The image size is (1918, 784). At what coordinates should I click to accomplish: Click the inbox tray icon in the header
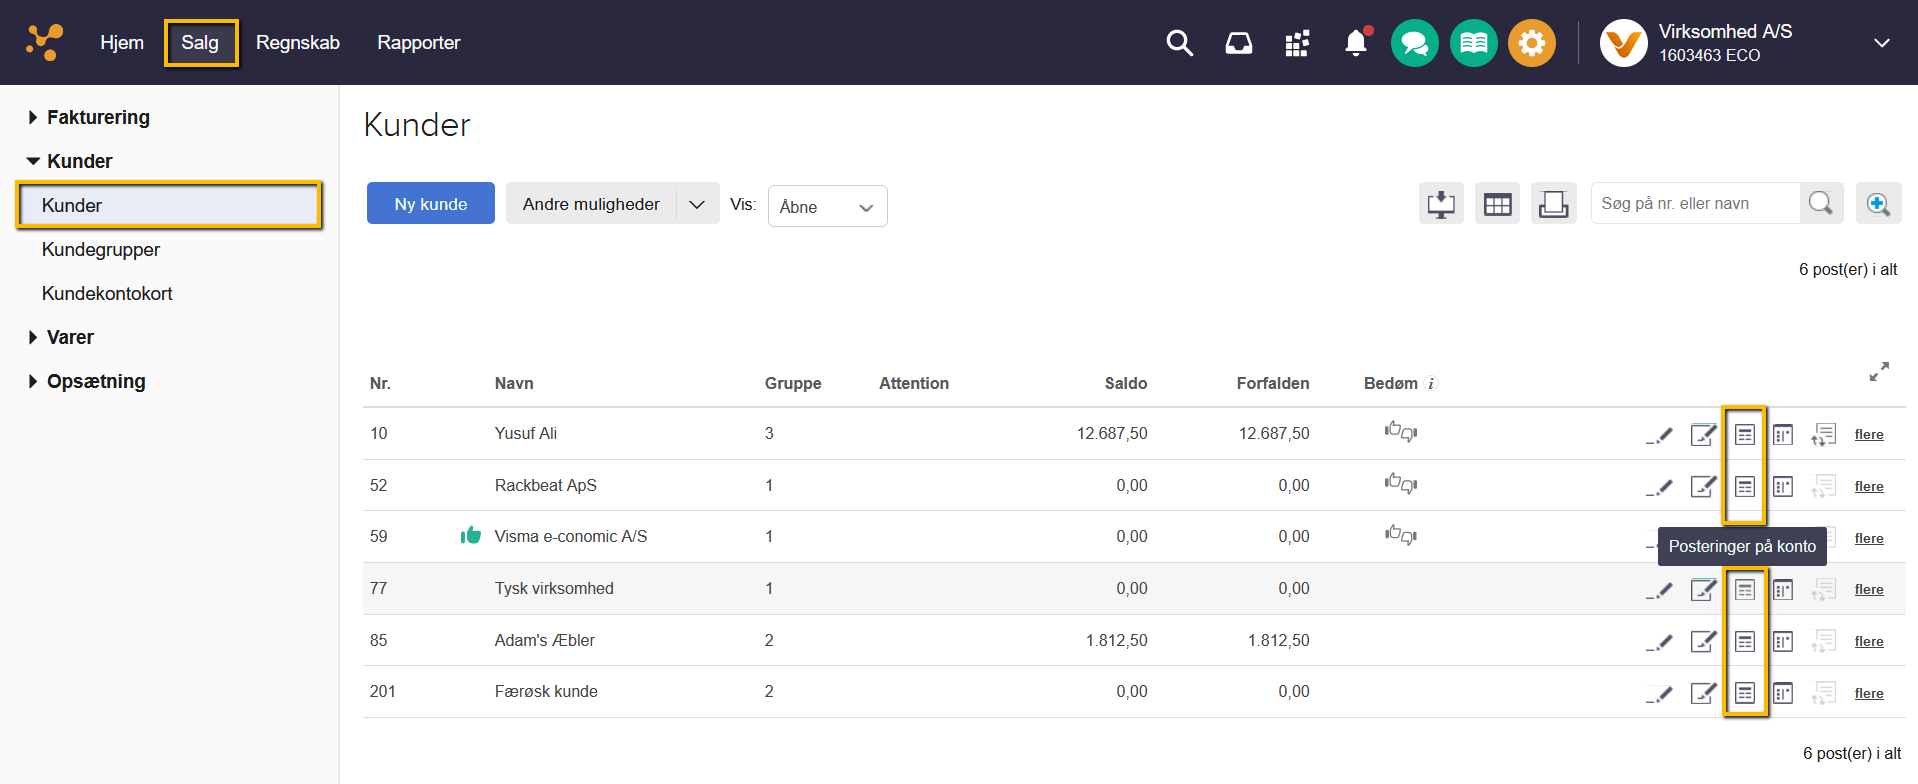click(1238, 43)
